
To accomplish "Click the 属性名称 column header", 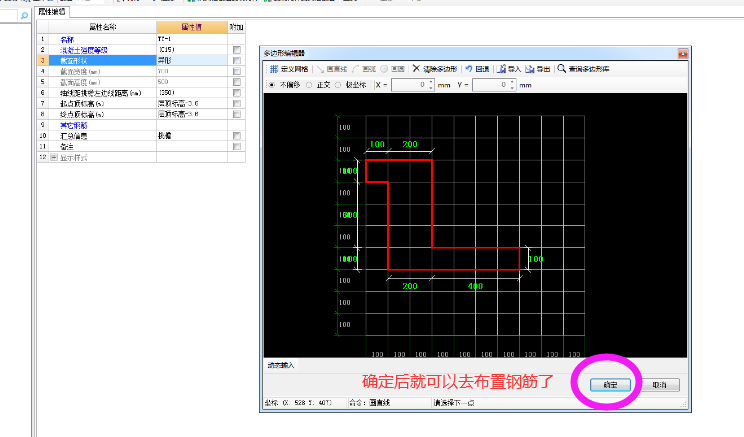I will [102, 27].
